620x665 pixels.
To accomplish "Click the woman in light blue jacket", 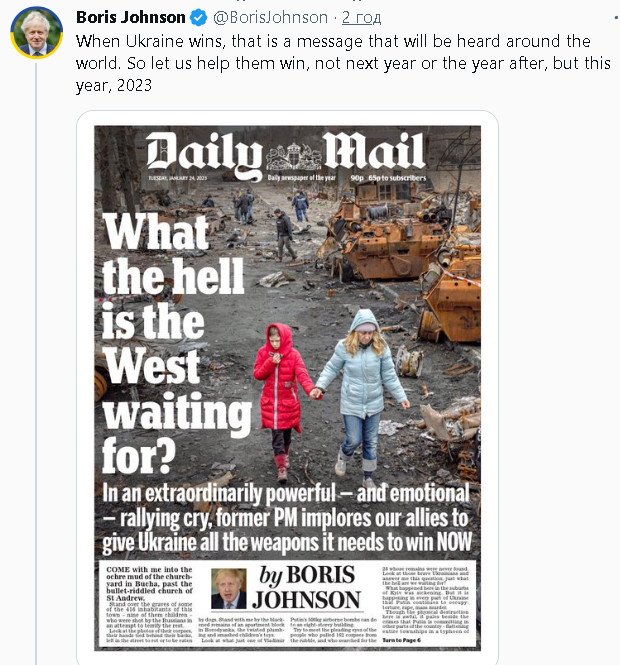I will 363,395.
